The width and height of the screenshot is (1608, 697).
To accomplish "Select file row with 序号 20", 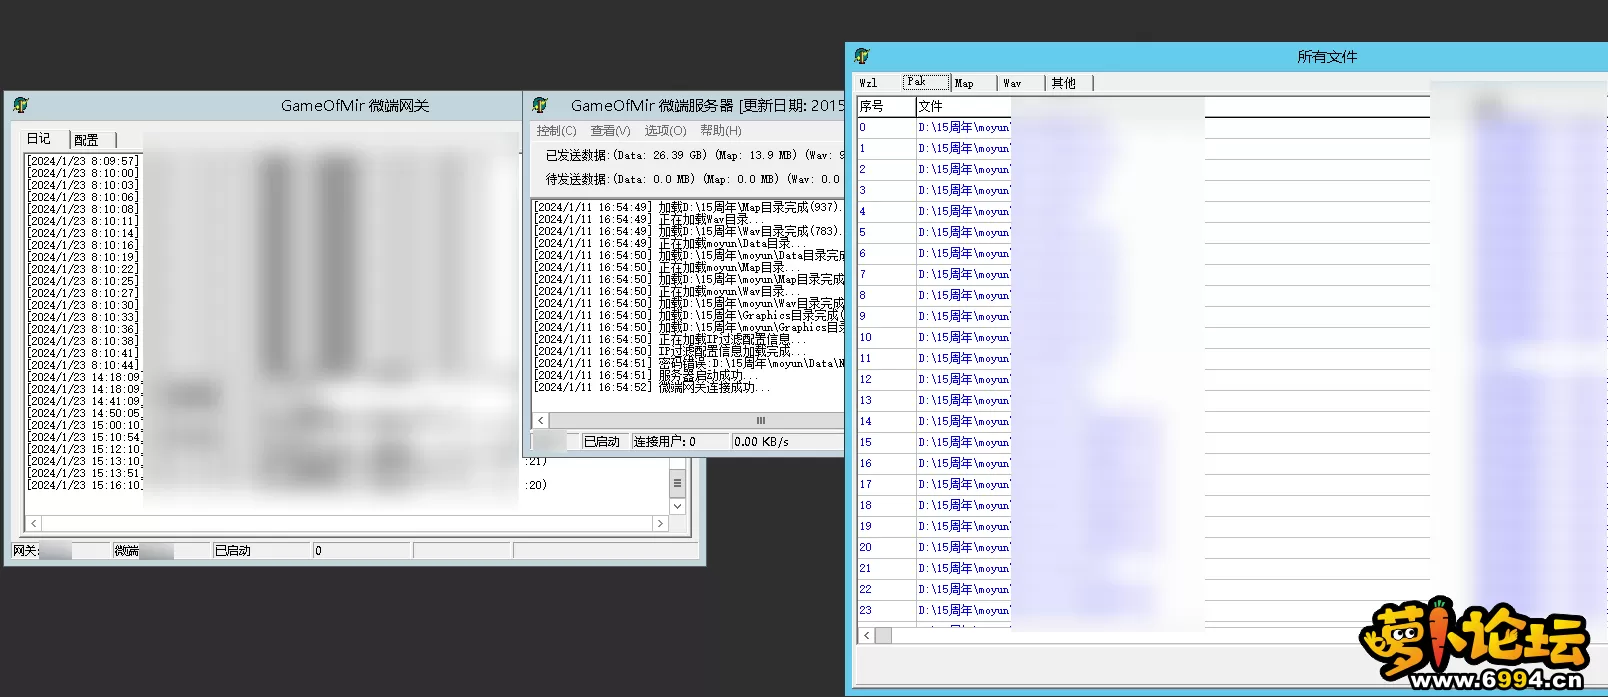I will [x=1144, y=548].
